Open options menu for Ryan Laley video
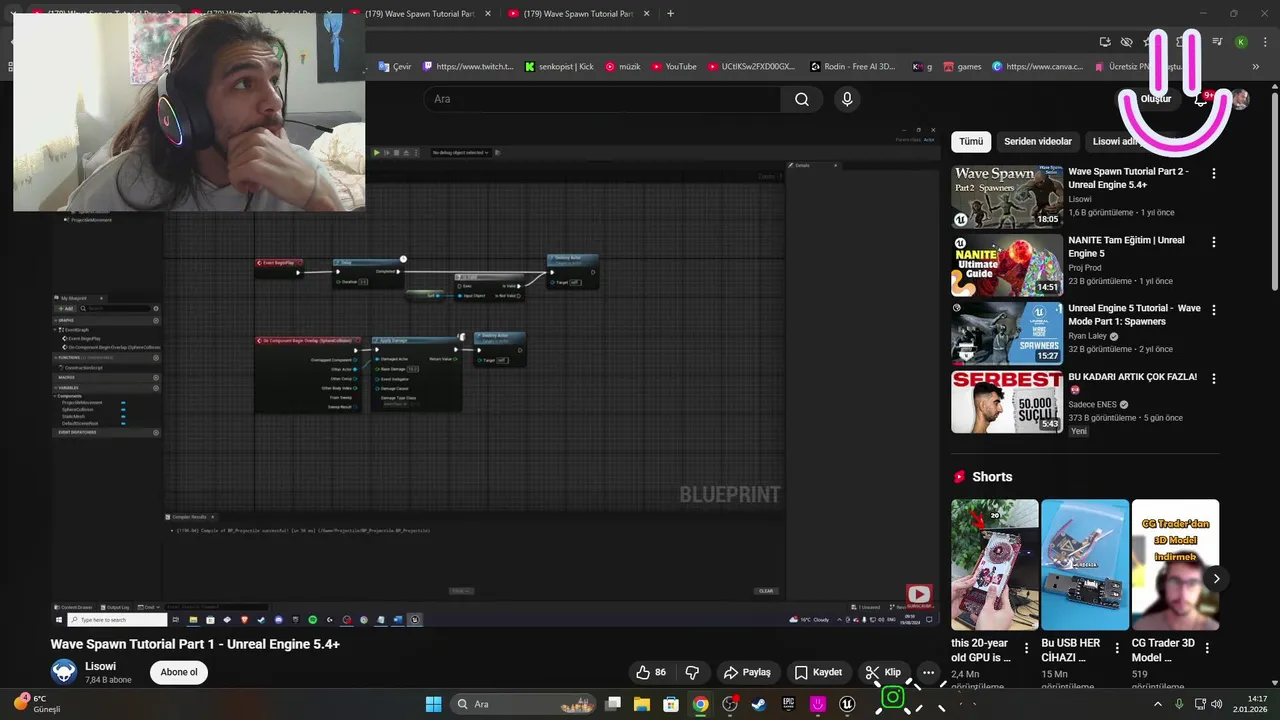The image size is (1280, 720). click(1214, 310)
